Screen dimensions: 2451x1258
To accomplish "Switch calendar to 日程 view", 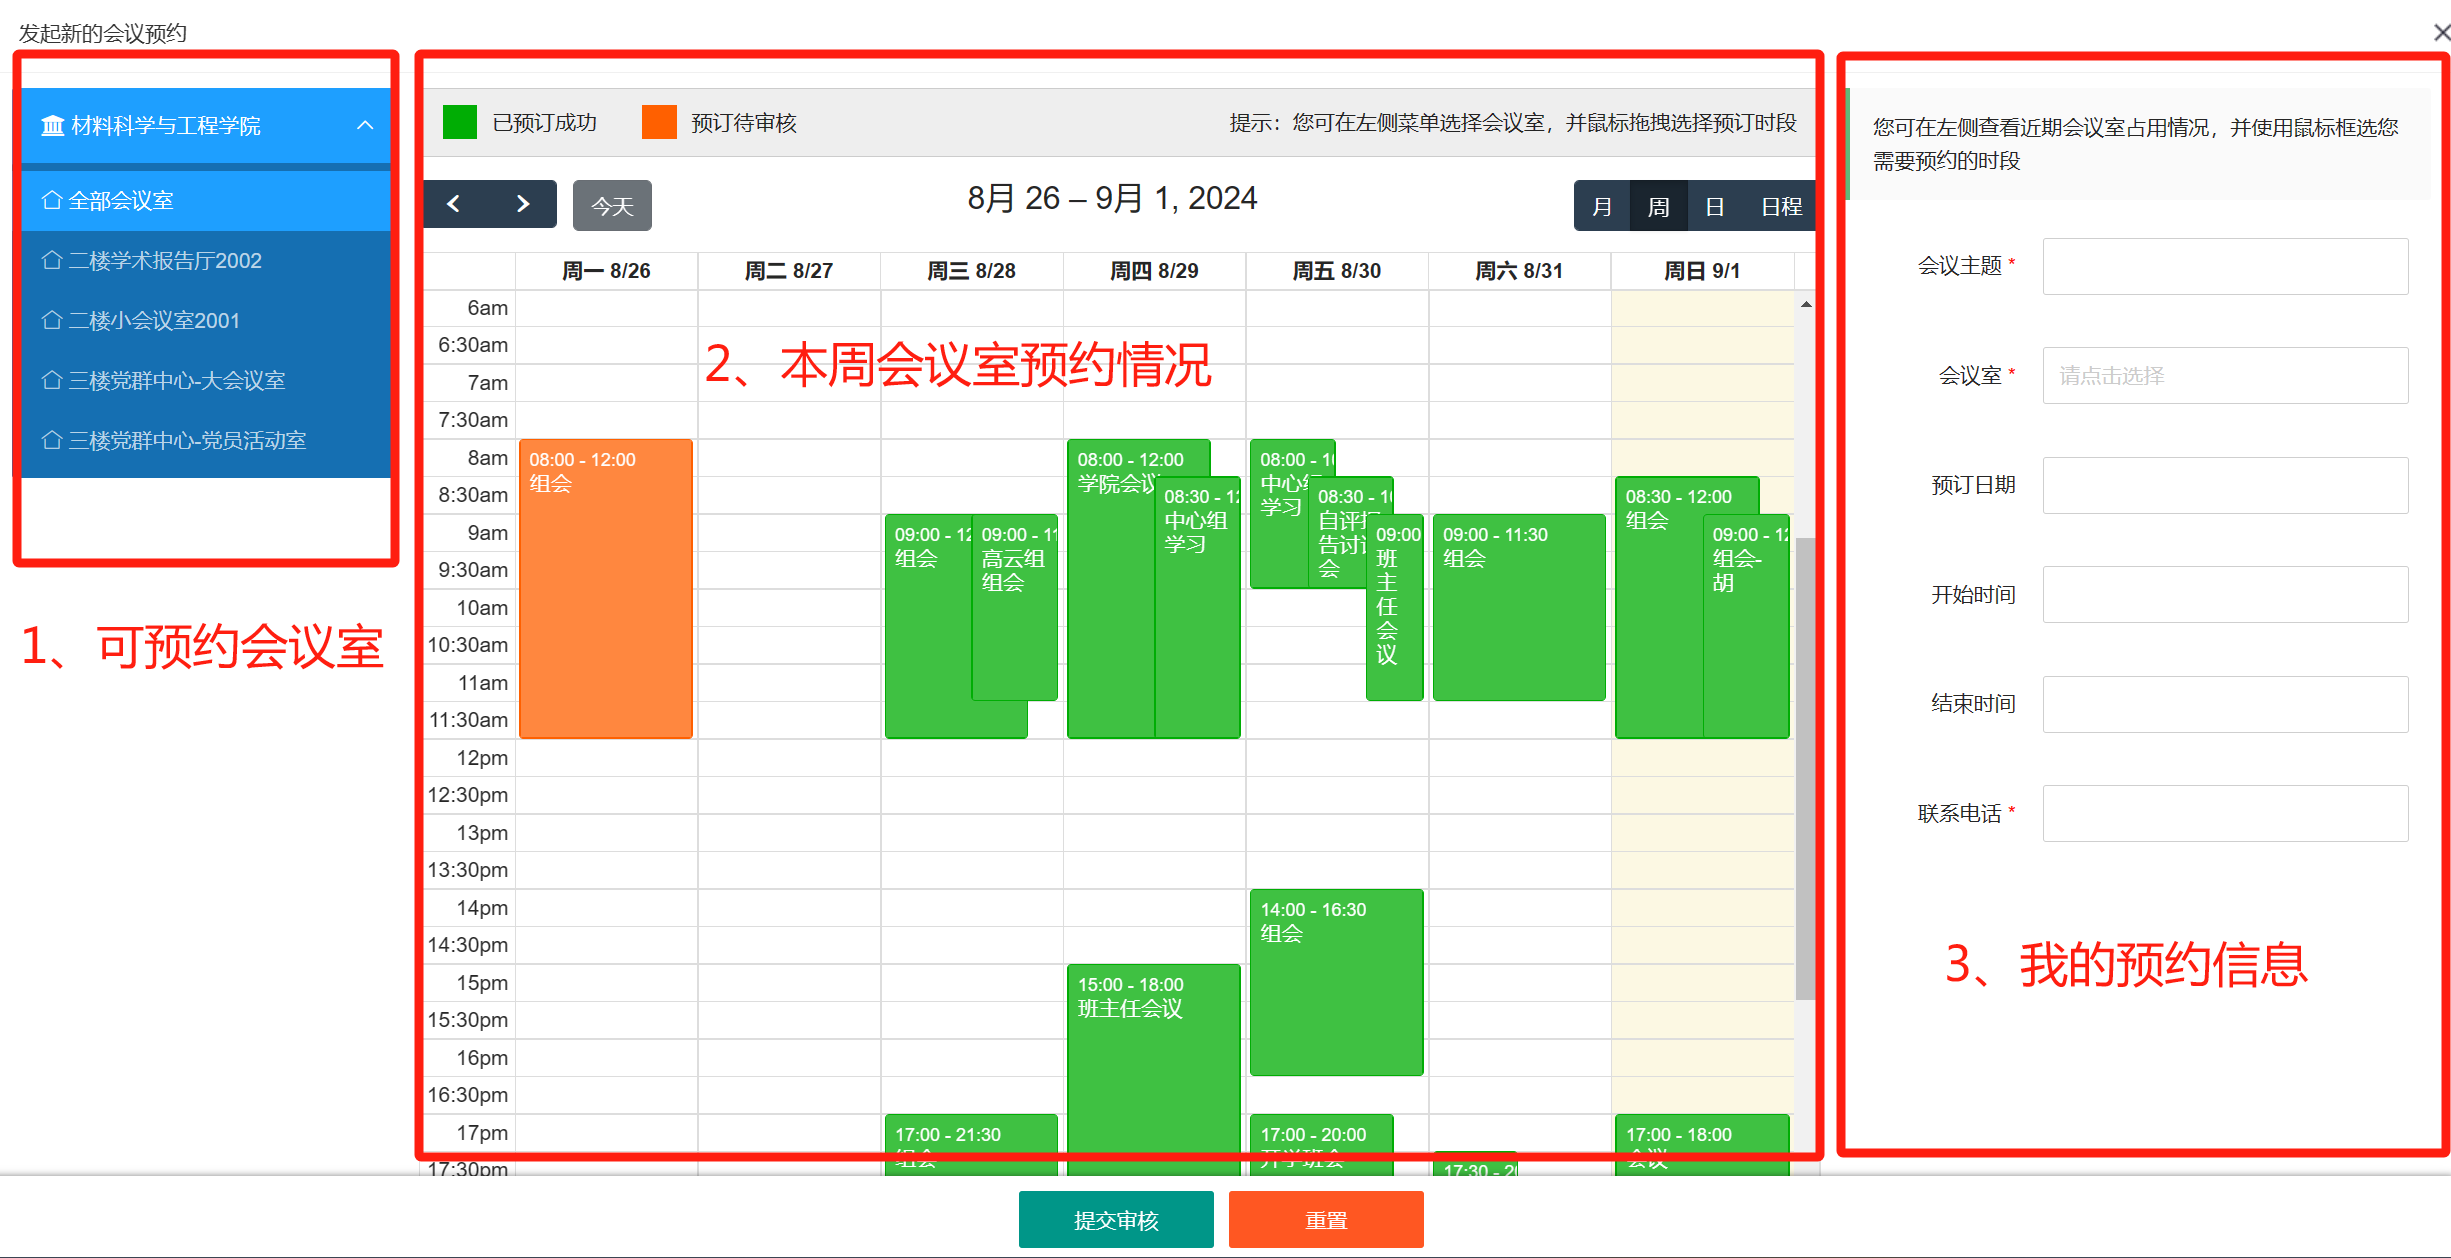I will [x=1781, y=206].
